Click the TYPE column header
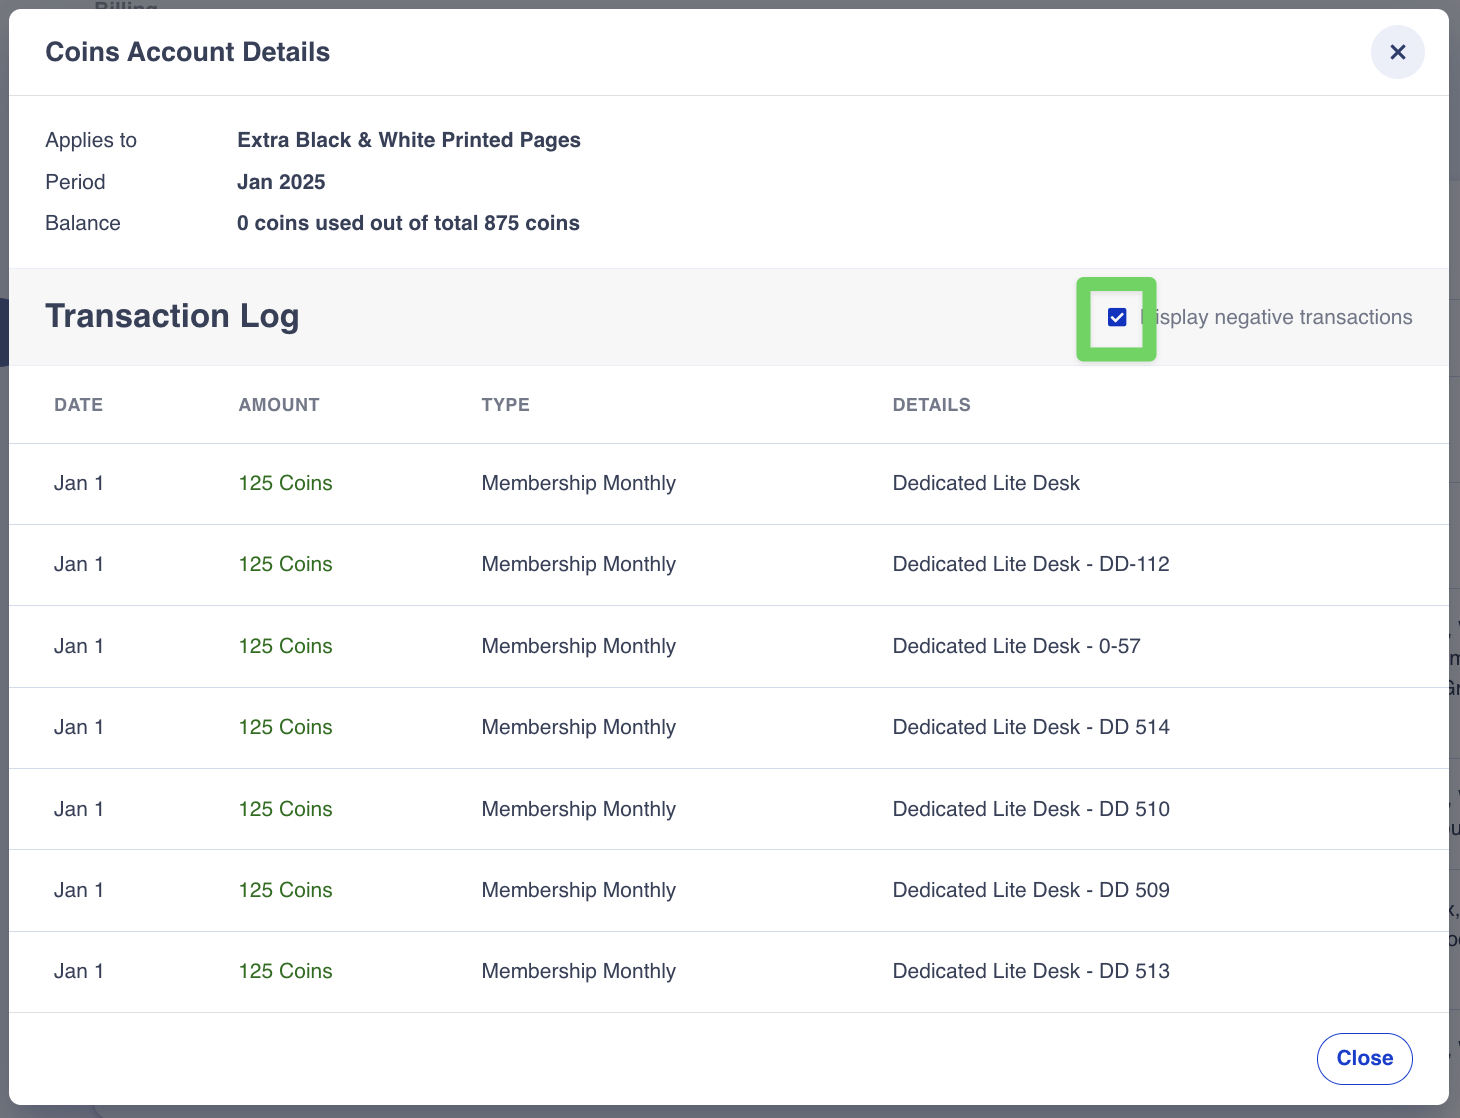 [x=505, y=405]
